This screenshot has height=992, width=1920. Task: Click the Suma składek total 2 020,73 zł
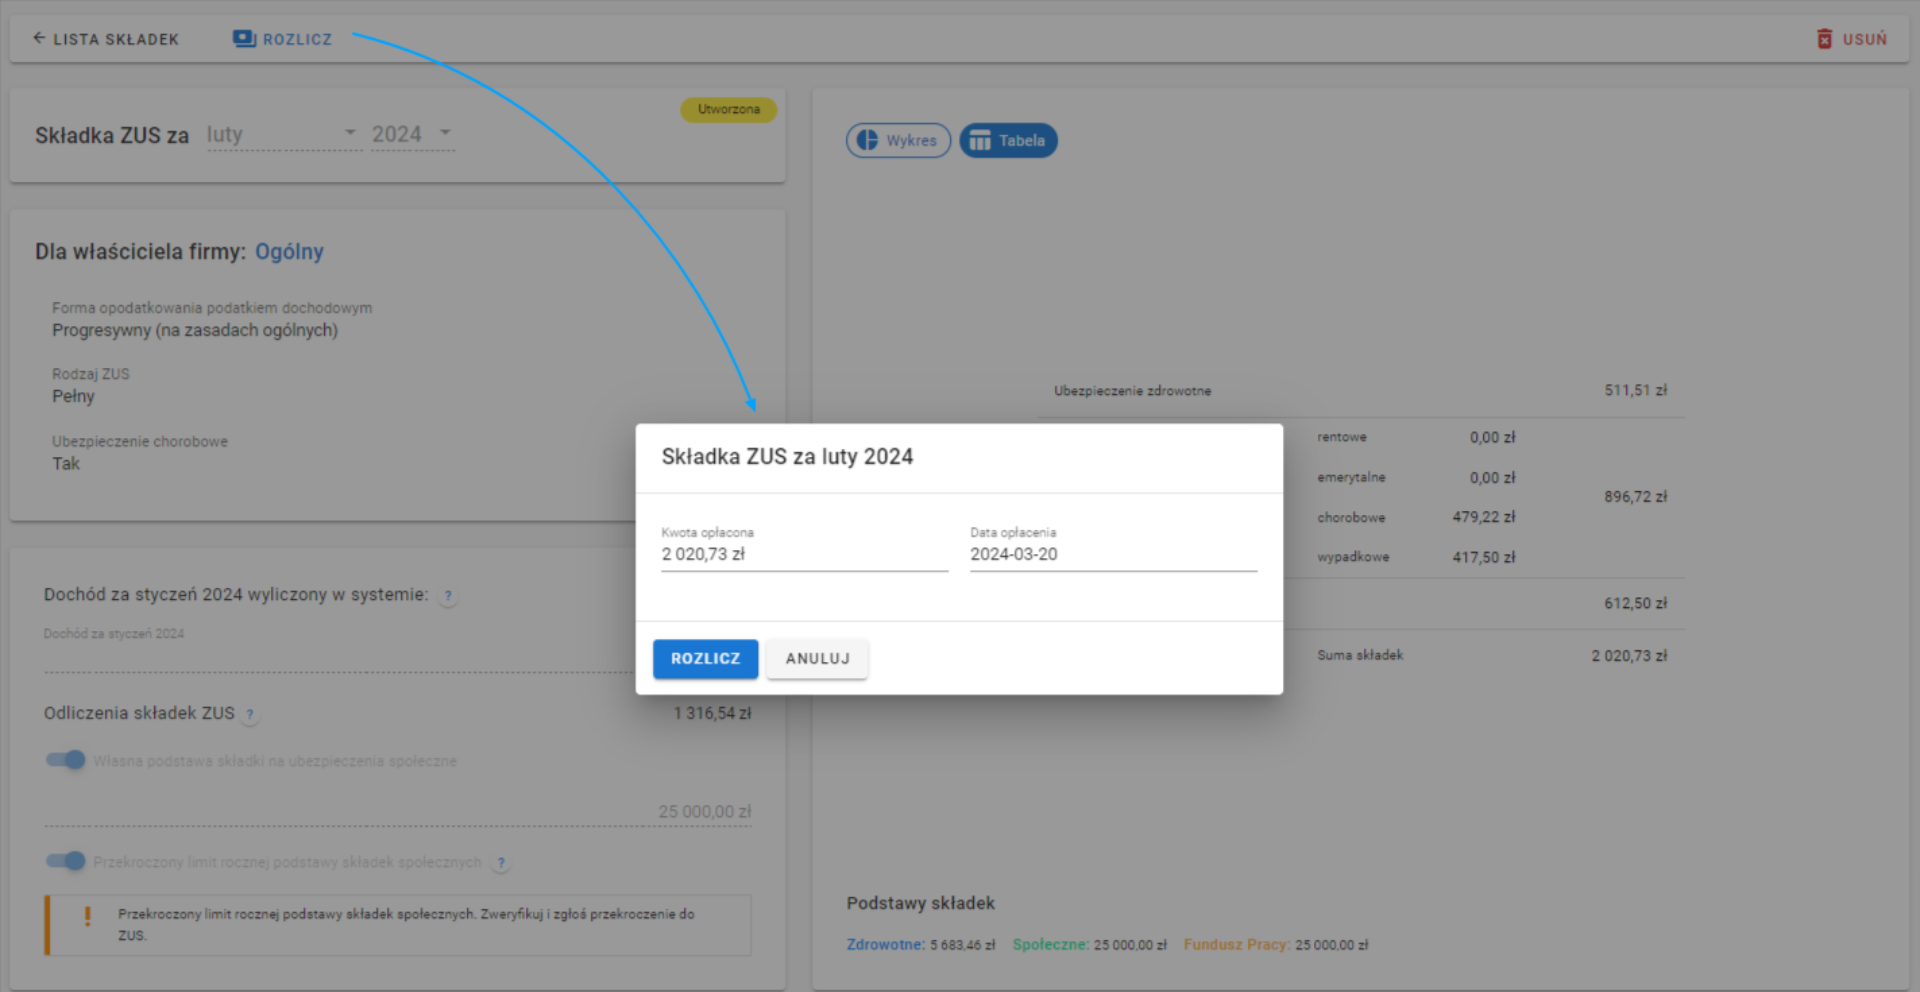coord(1629,656)
